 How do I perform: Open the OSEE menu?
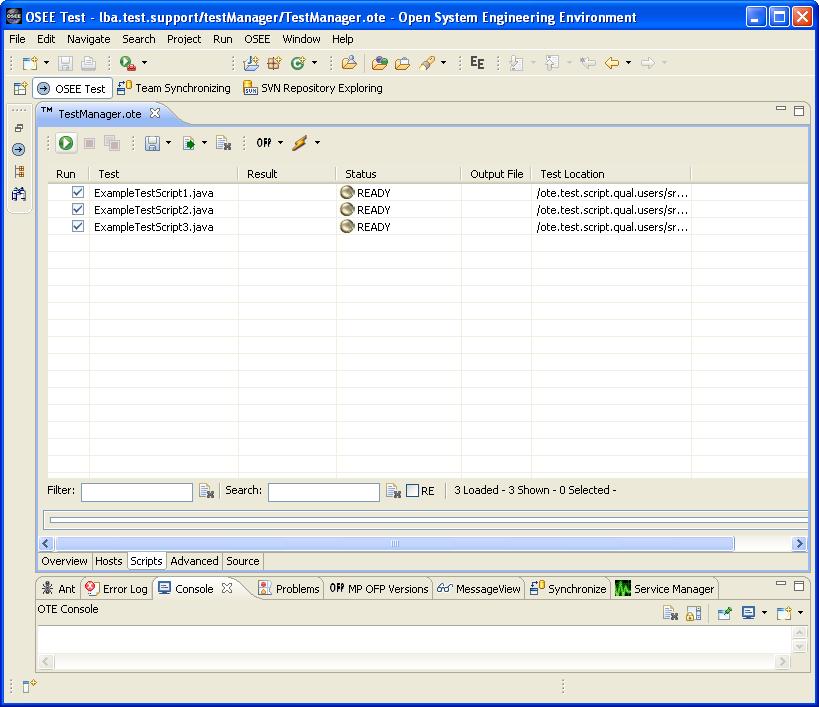pyautogui.click(x=257, y=39)
